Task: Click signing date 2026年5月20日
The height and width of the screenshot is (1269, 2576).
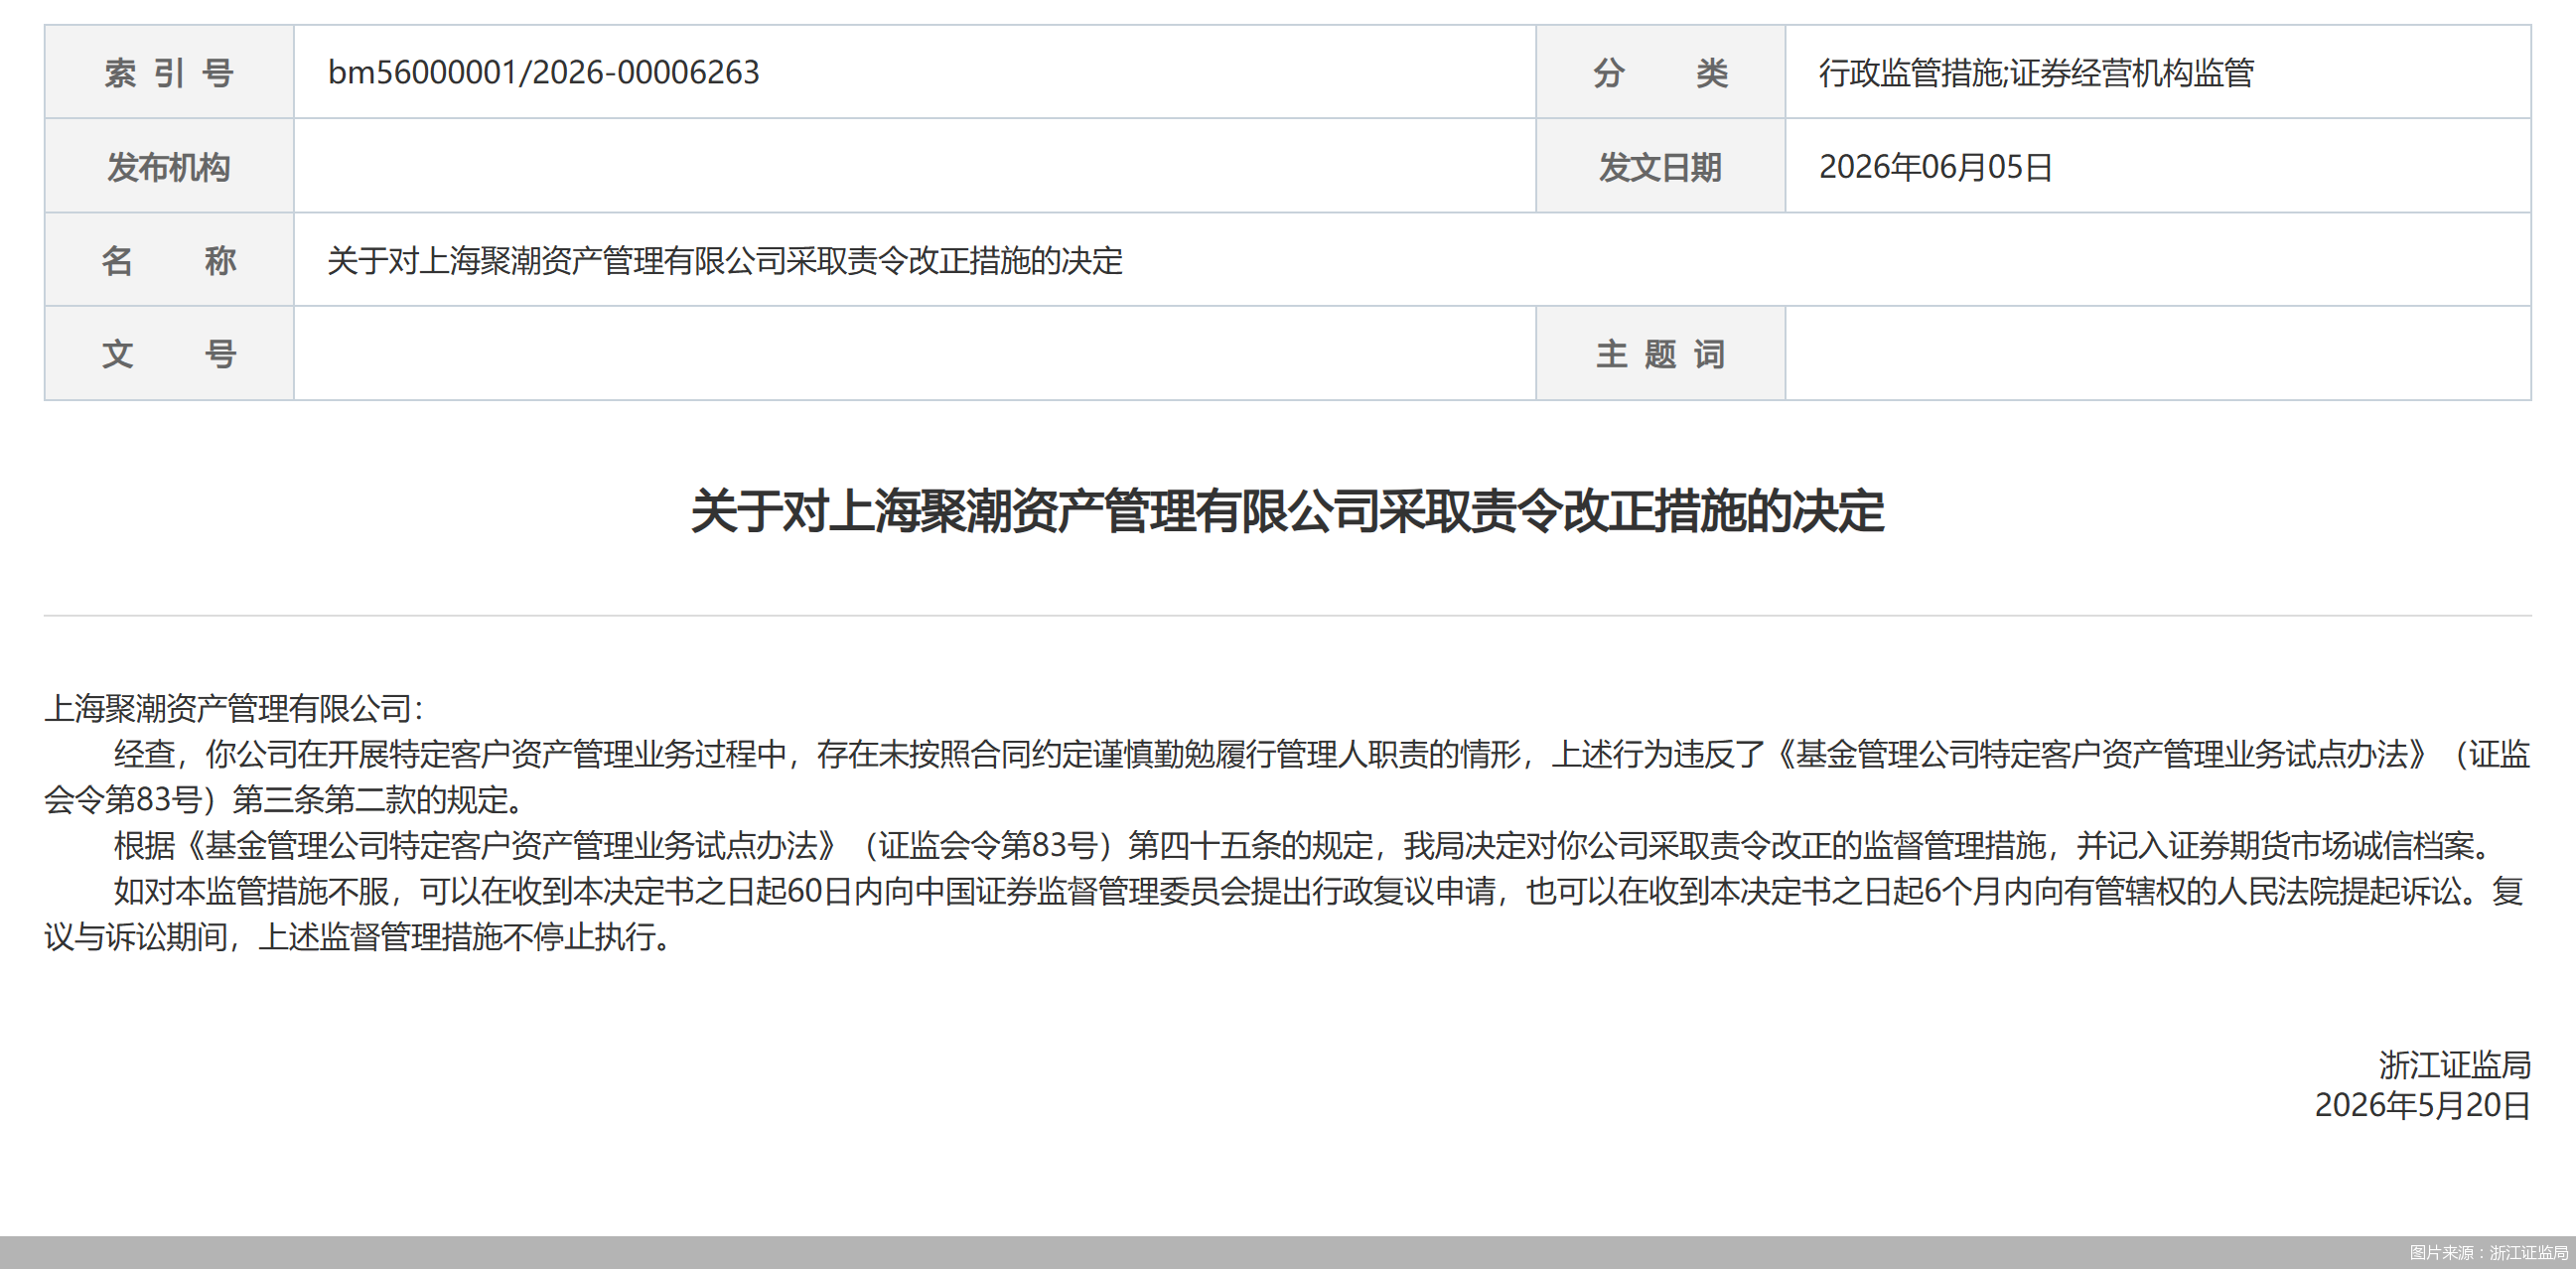Action: (2422, 1104)
